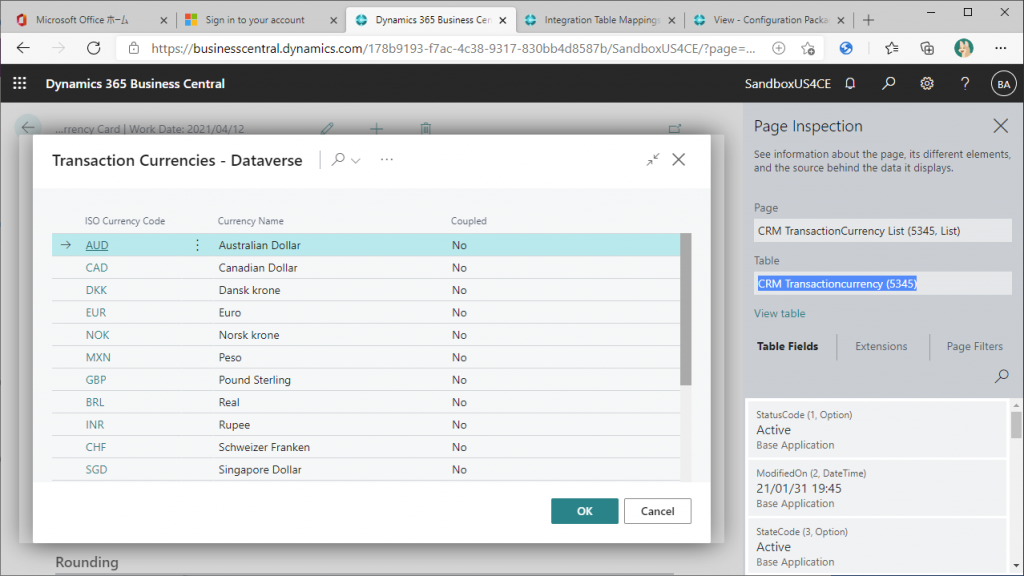Select the StatusCode field entry
Viewport: 1024px width, 576px height.
[x=876, y=429]
